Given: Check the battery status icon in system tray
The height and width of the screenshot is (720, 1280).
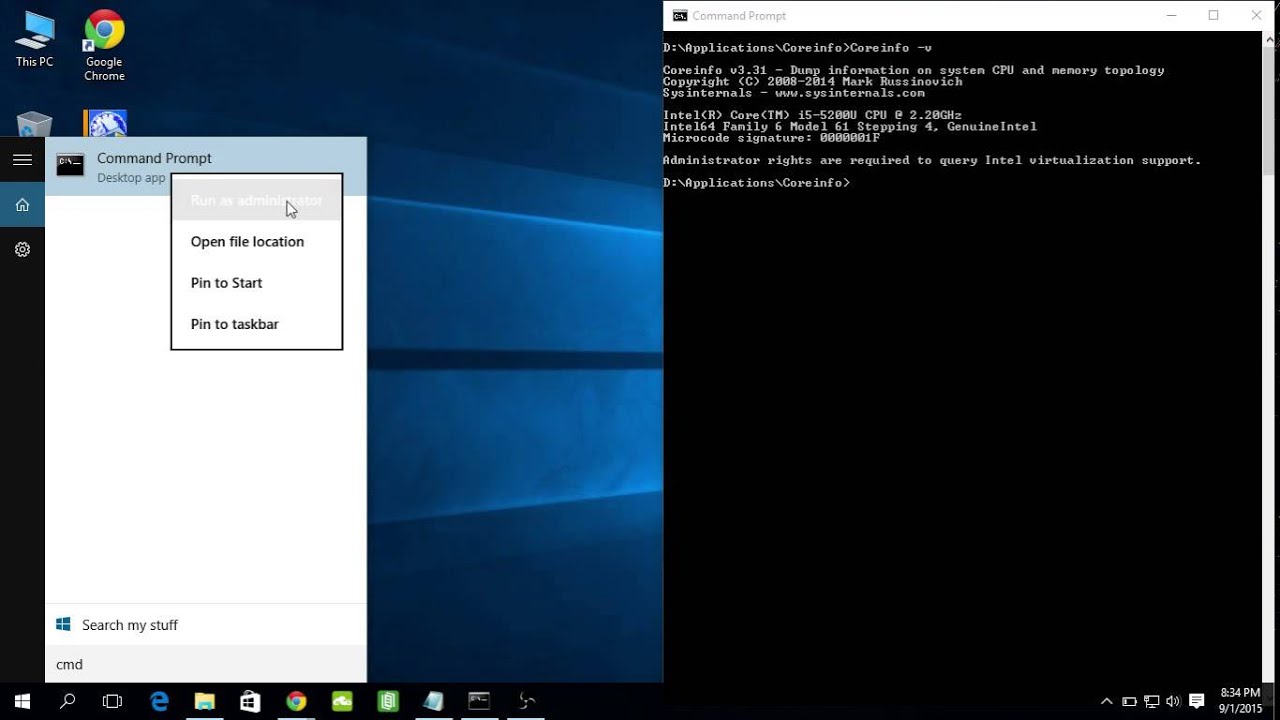Looking at the screenshot, I should [x=1129, y=700].
